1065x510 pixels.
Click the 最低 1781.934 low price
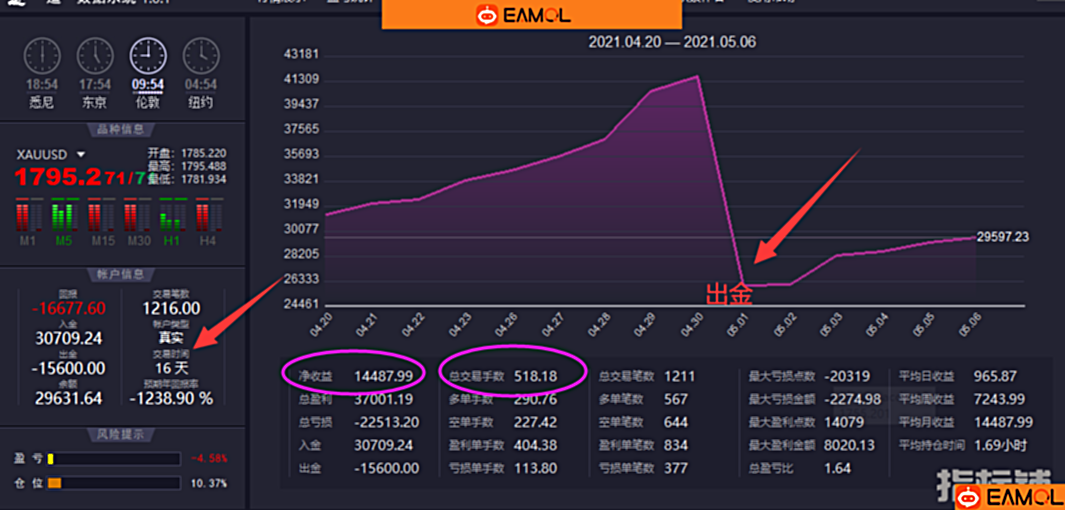(187, 179)
